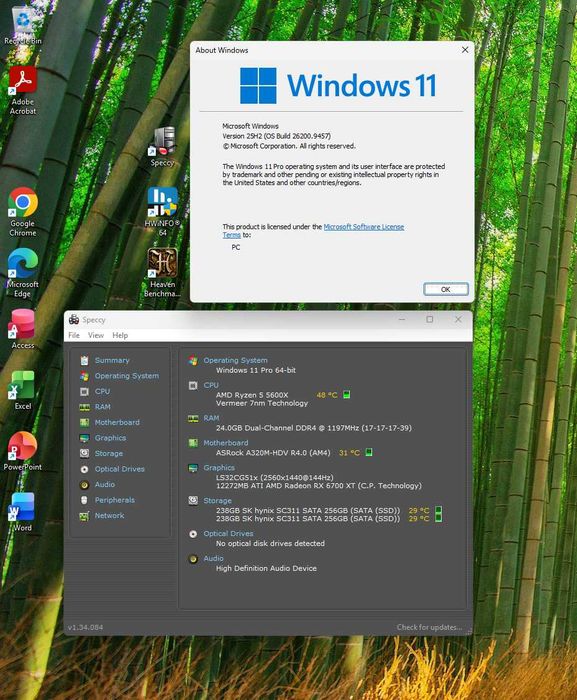The image size is (577, 700).
Task: Click the CPU temperature indicator icon
Action: 347,395
